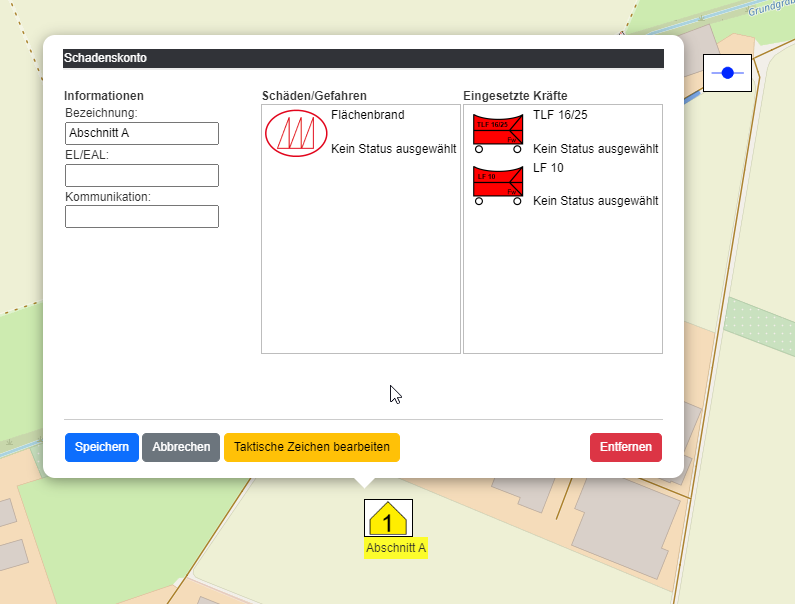Select the TLF 16/25 name label
This screenshot has height=604, width=795.
click(560, 115)
